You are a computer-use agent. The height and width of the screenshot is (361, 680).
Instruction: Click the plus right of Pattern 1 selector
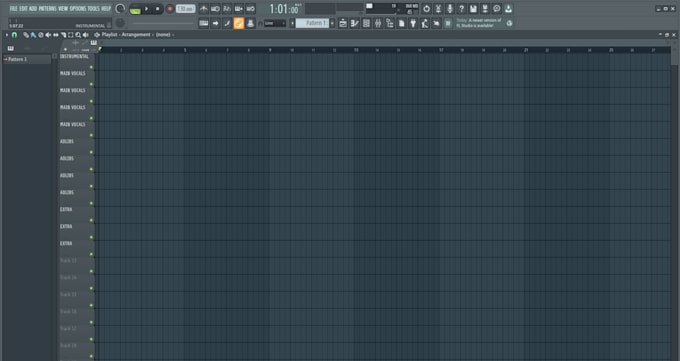click(x=333, y=23)
